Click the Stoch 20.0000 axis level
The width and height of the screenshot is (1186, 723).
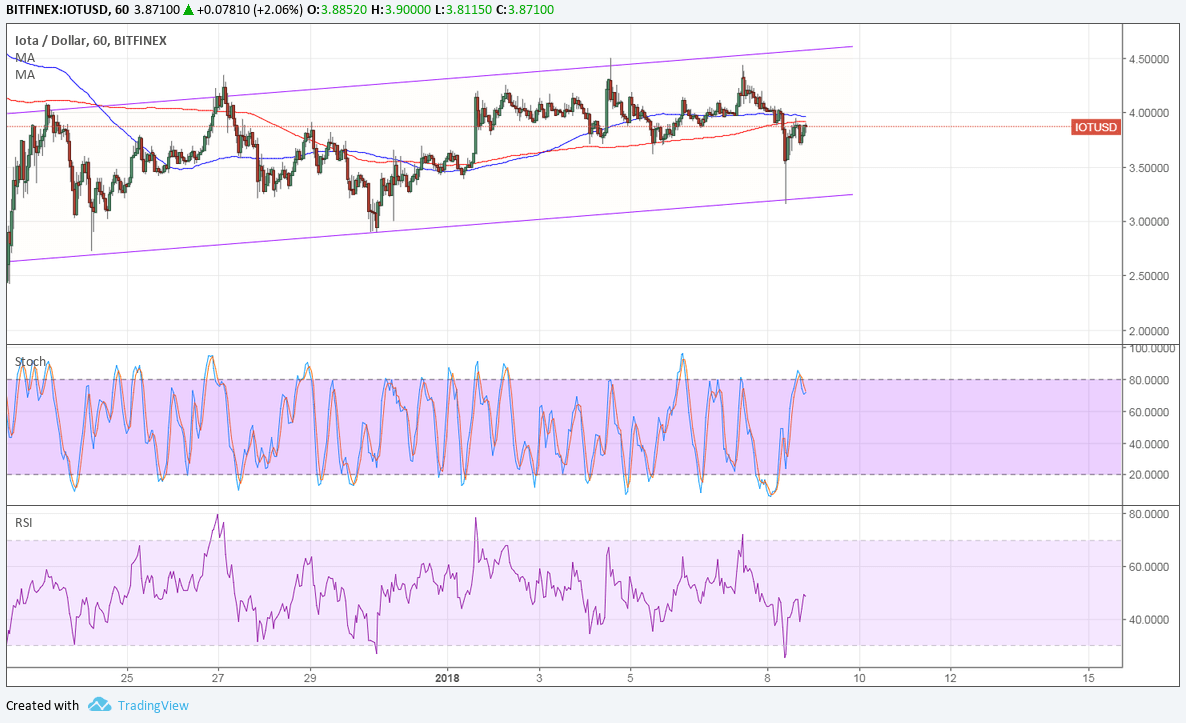point(1149,475)
